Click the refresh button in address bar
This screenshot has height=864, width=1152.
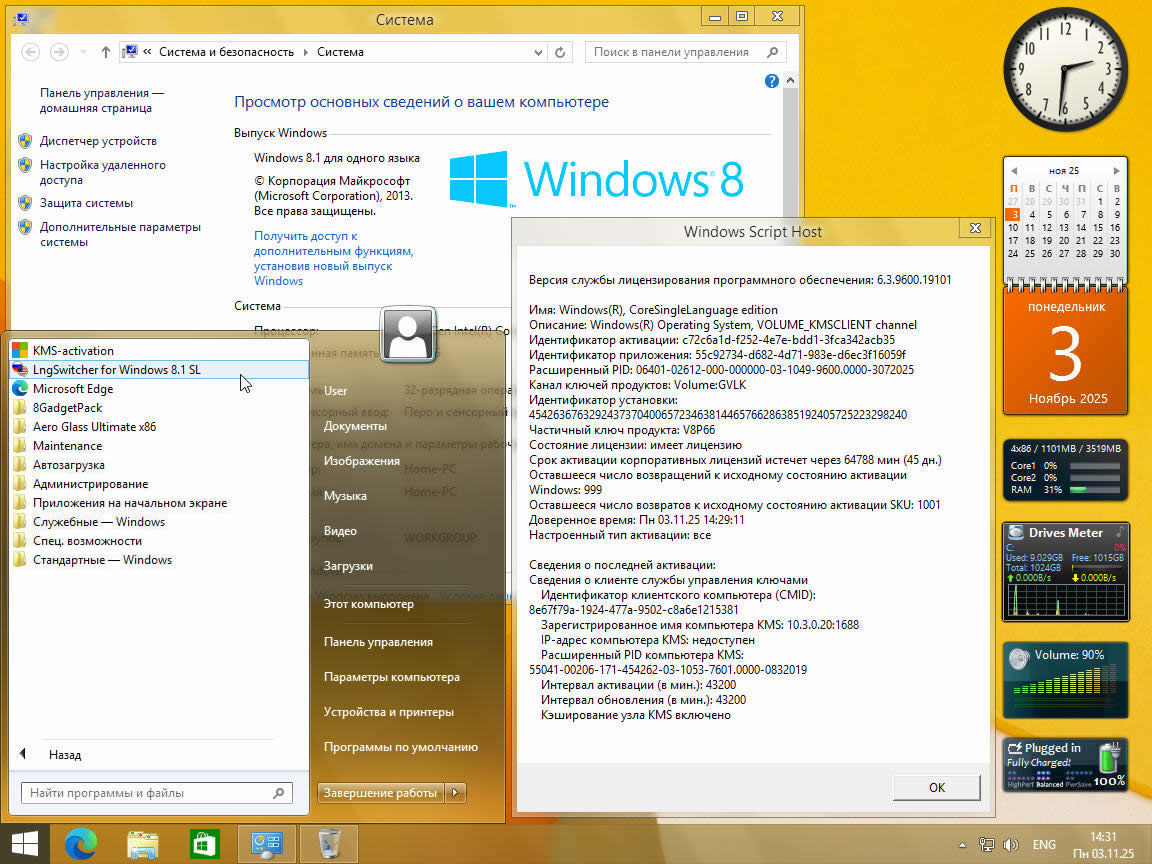[x=561, y=52]
